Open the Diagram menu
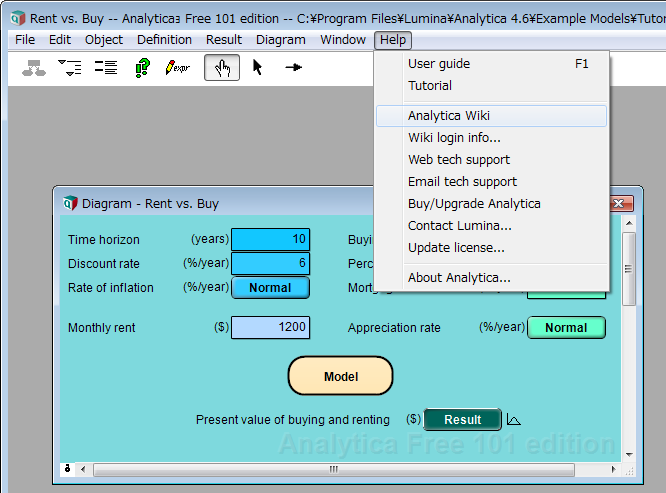666x493 pixels. pos(280,40)
